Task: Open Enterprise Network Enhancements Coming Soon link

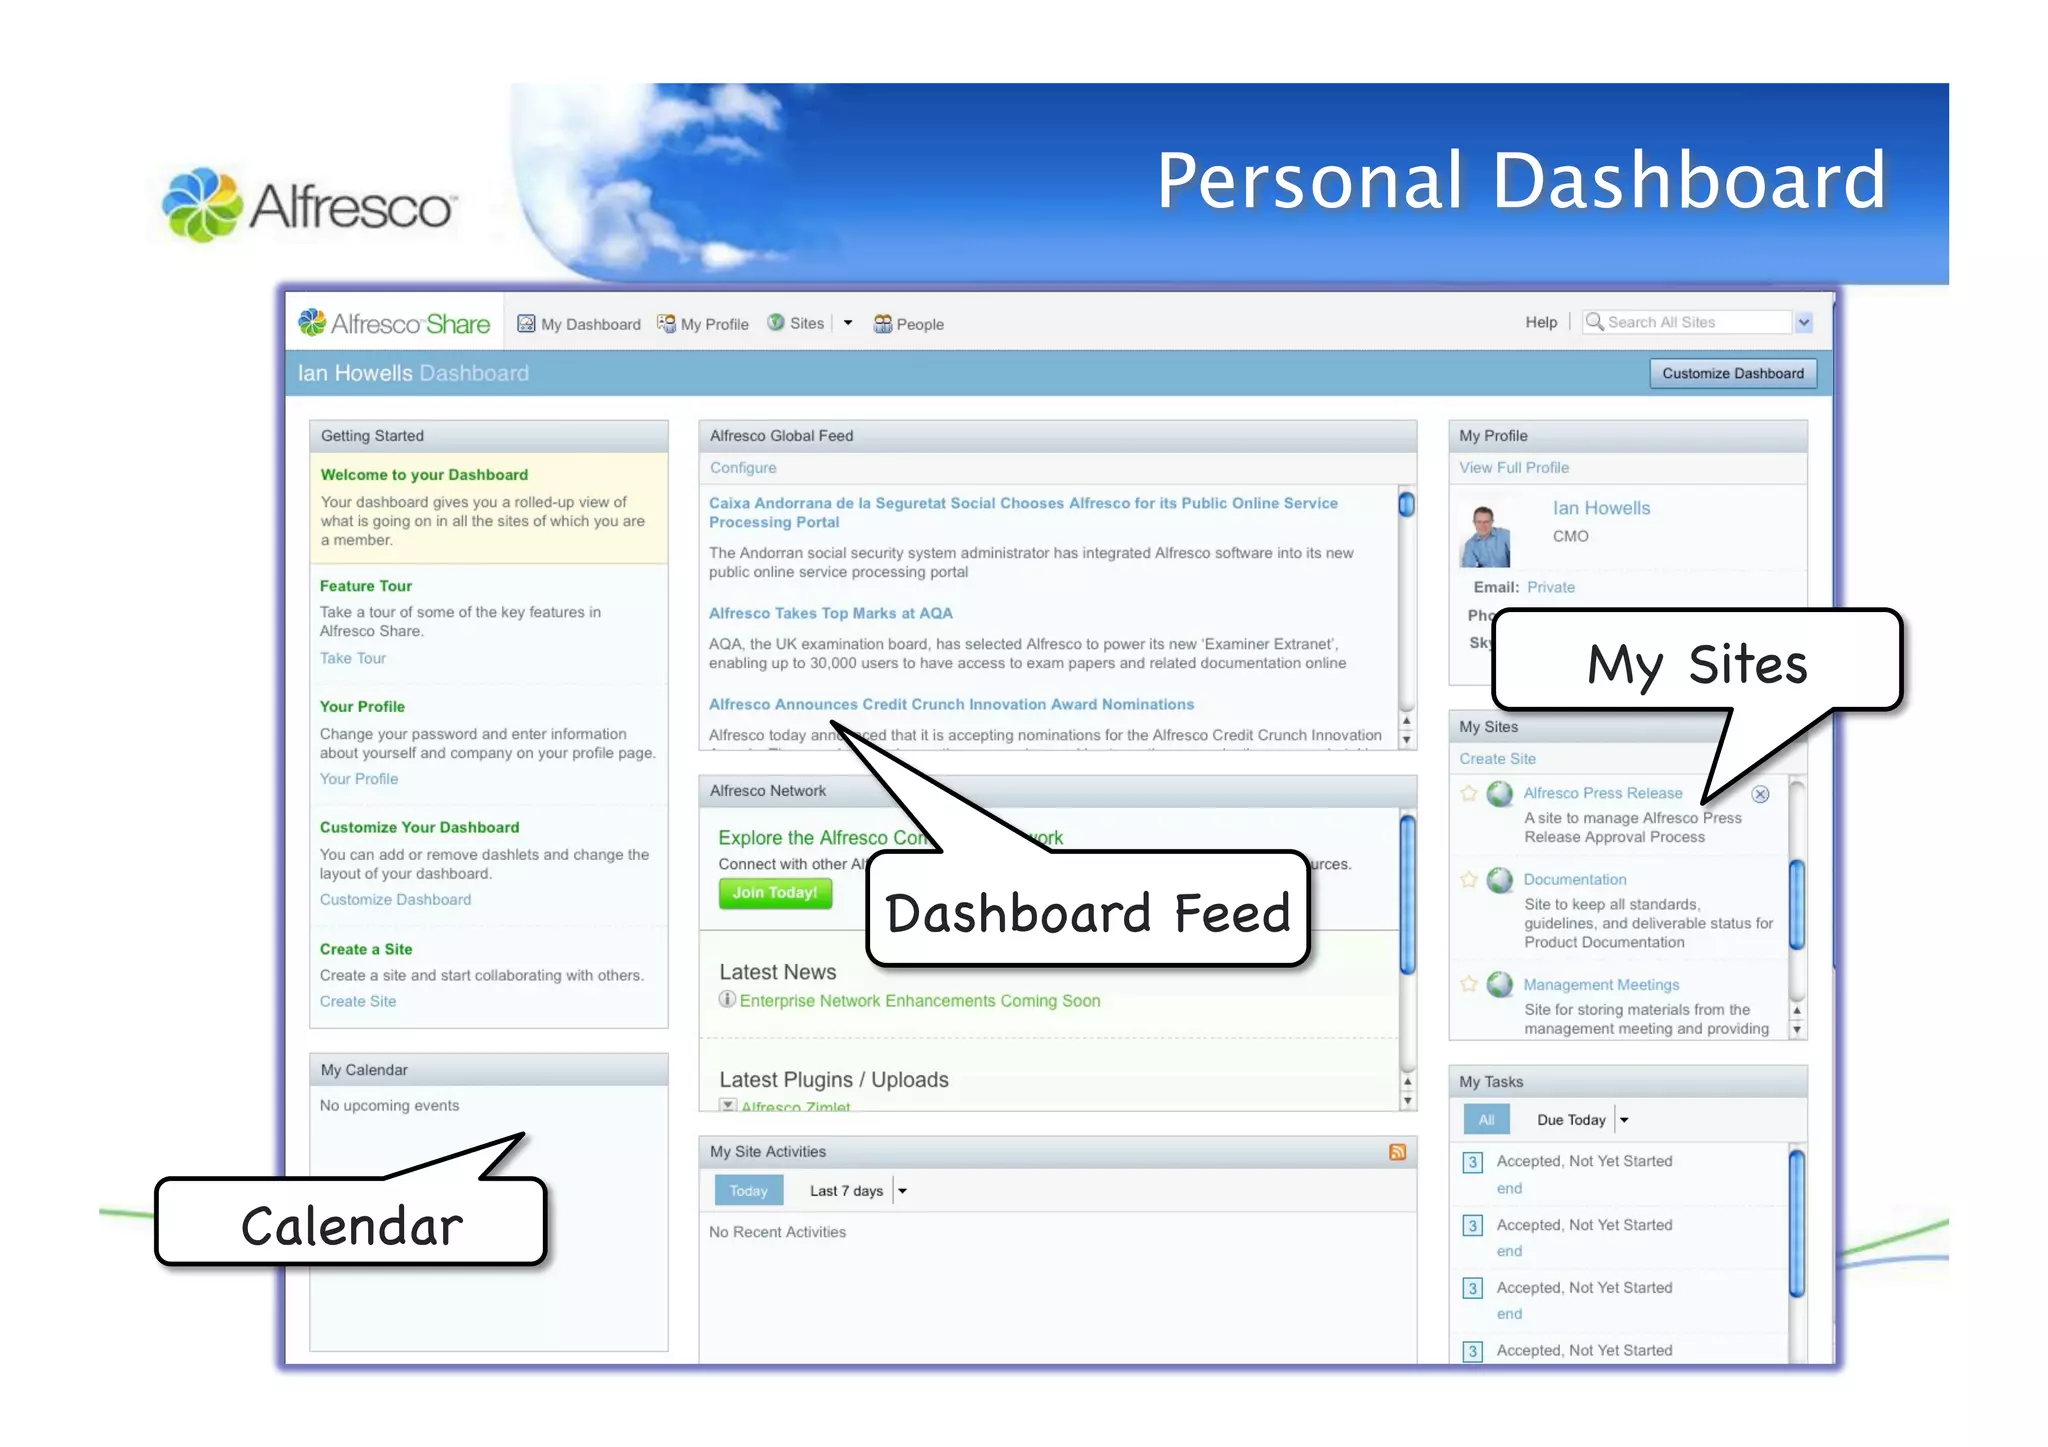Action: [919, 1000]
